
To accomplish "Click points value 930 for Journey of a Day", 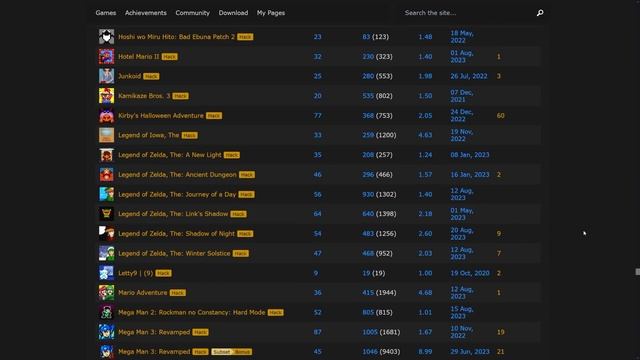I will pyautogui.click(x=368, y=194).
